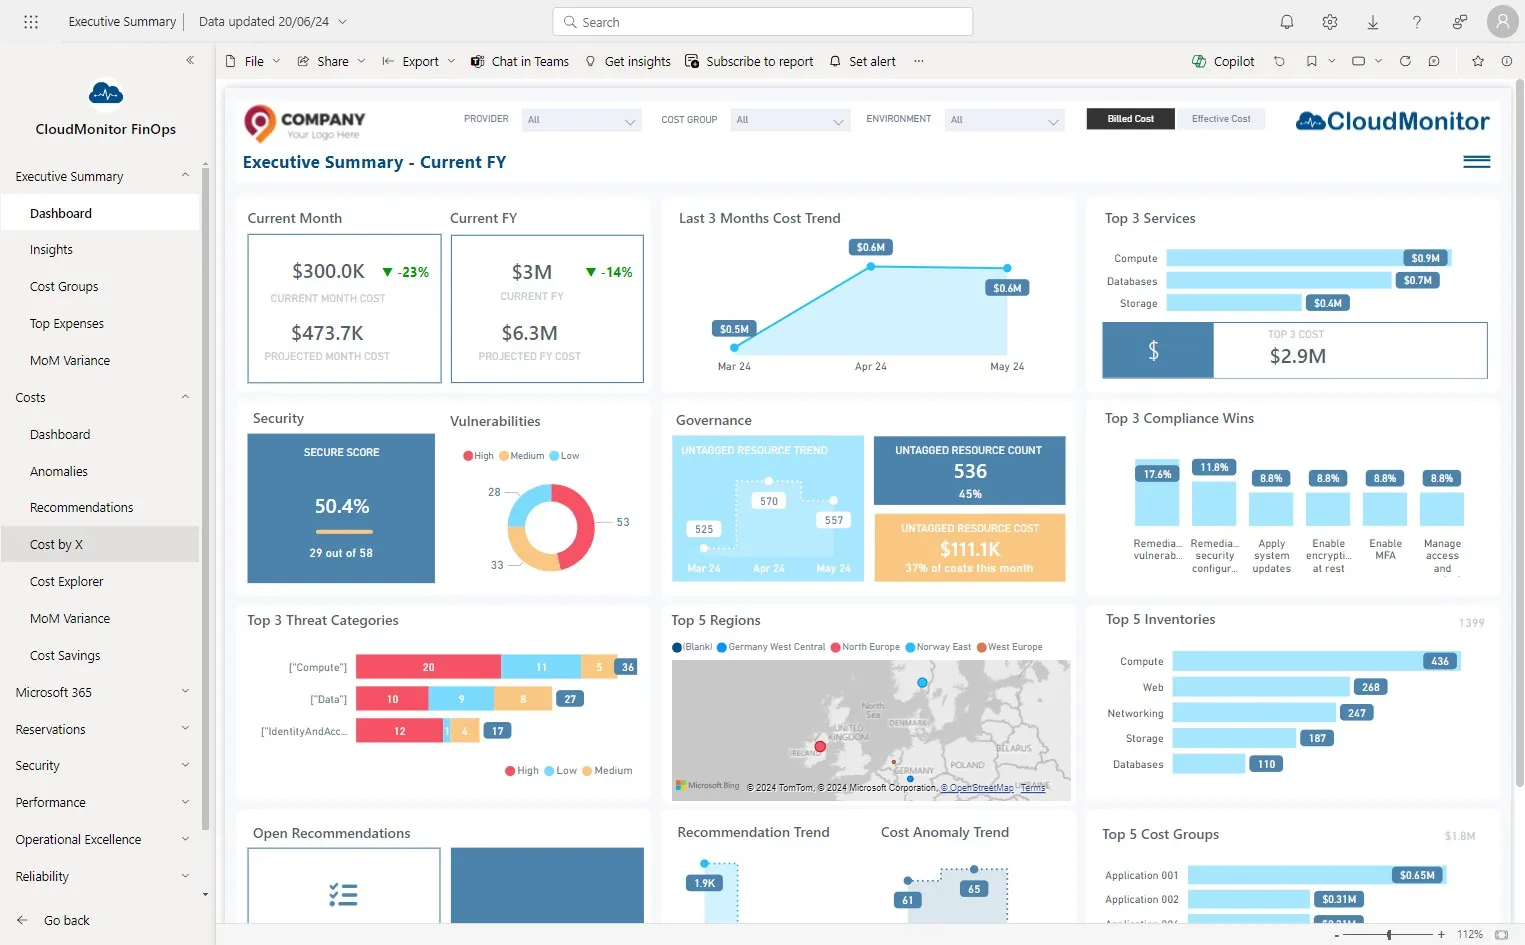
Task: Click the North Europe legend swatch
Action: pyautogui.click(x=836, y=647)
